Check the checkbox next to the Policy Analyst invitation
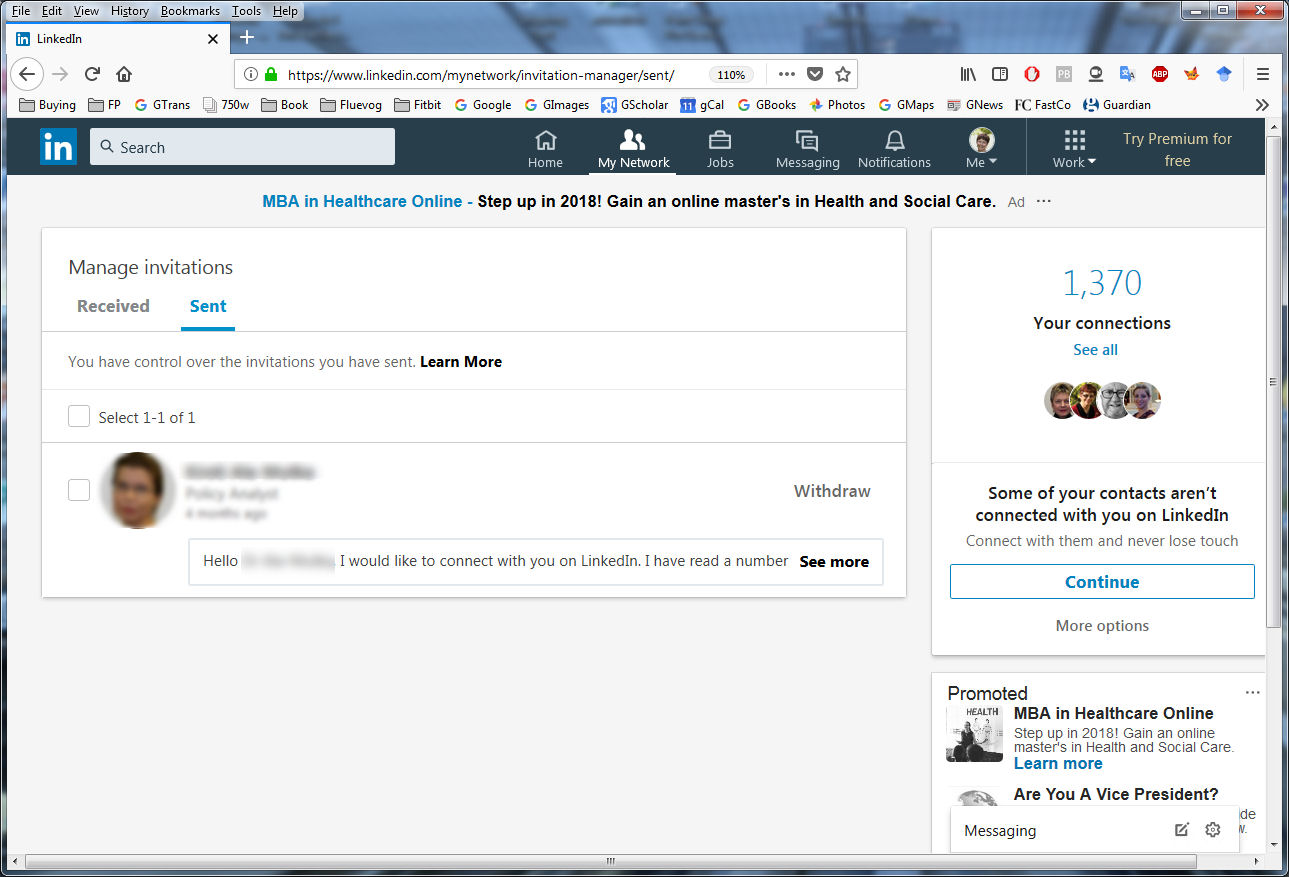 point(79,490)
